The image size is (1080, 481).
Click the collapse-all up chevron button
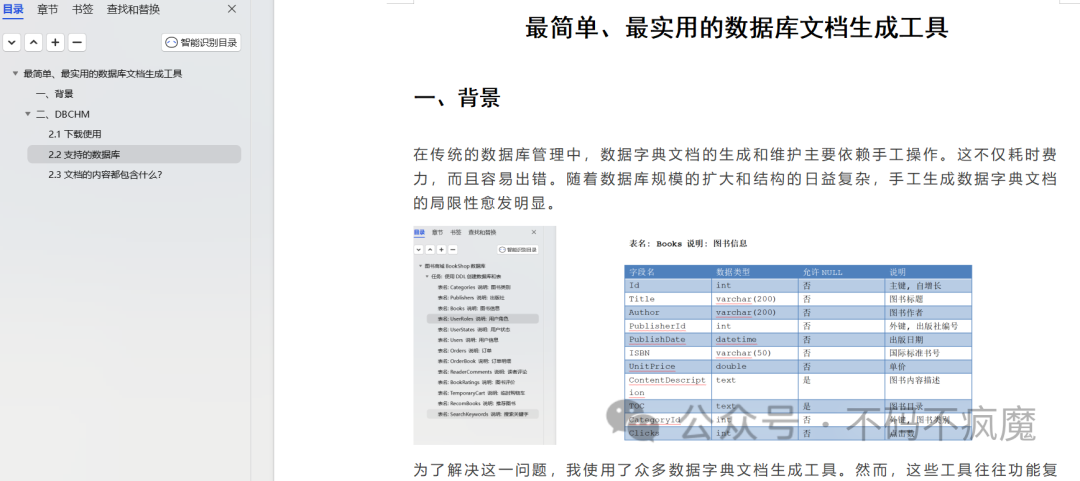pos(34,43)
